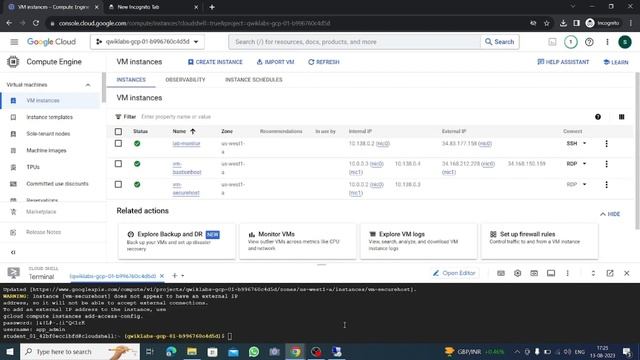Expand RDP dropdown for vm-bastionhost

(x=584, y=164)
